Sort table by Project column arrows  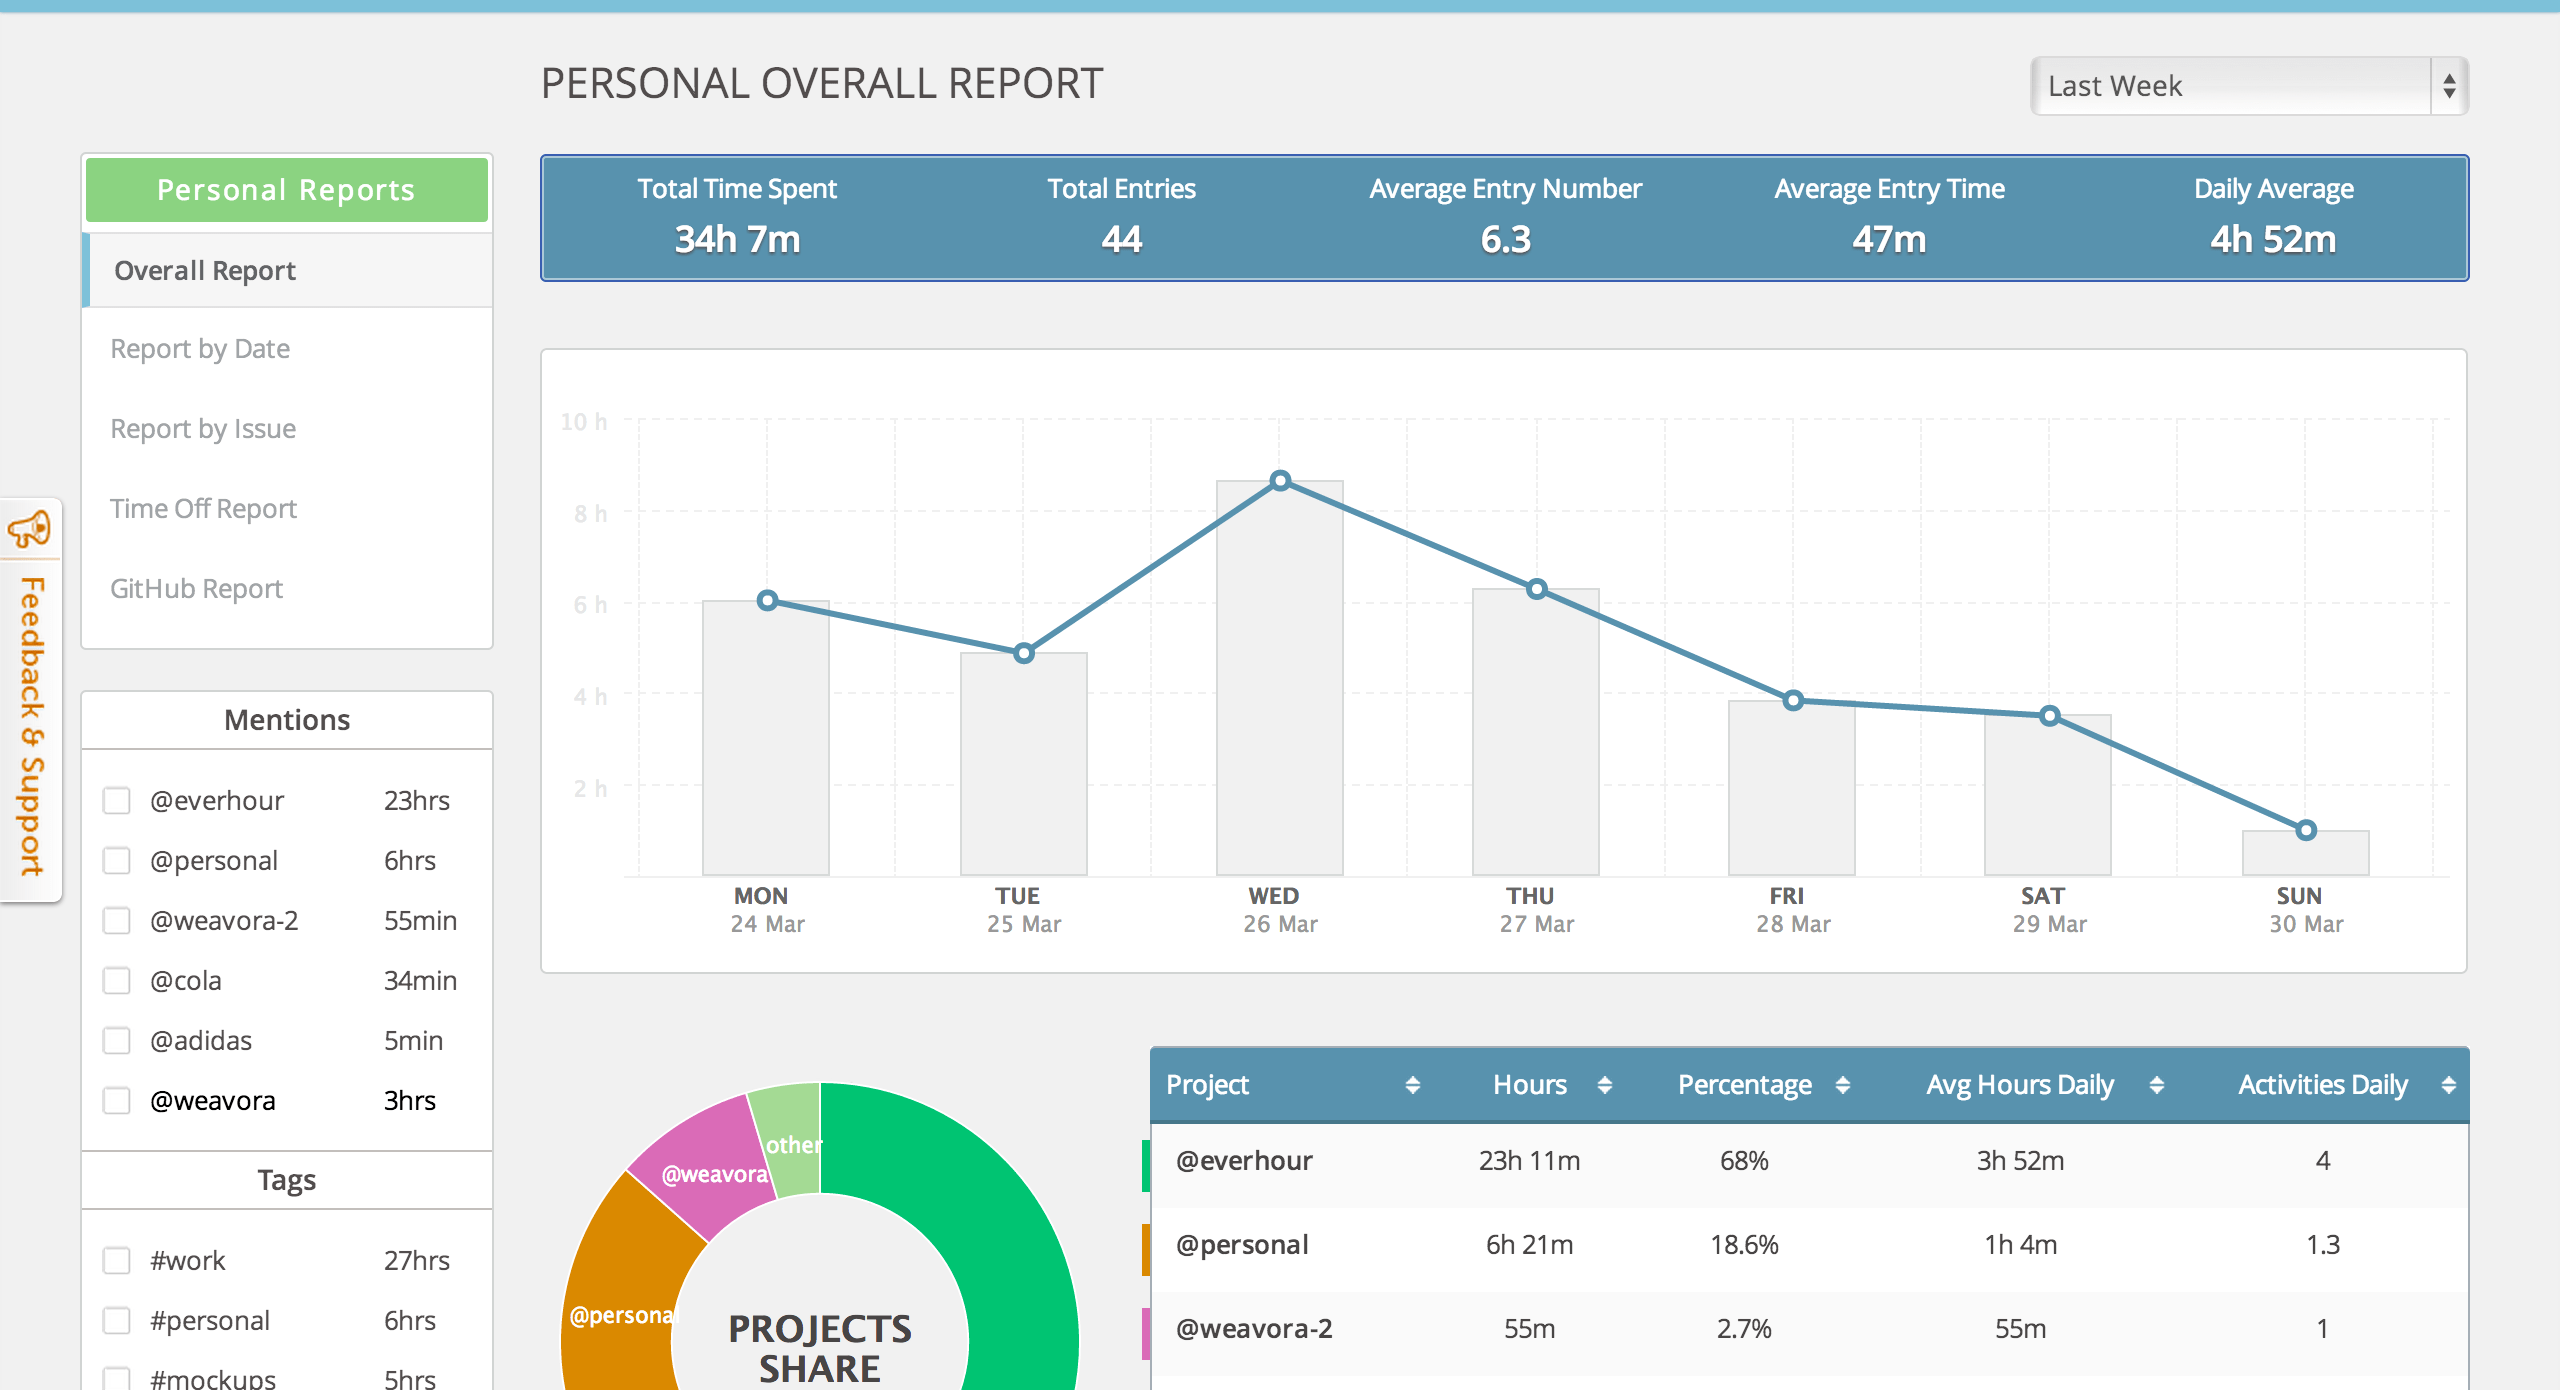click(x=1412, y=1085)
